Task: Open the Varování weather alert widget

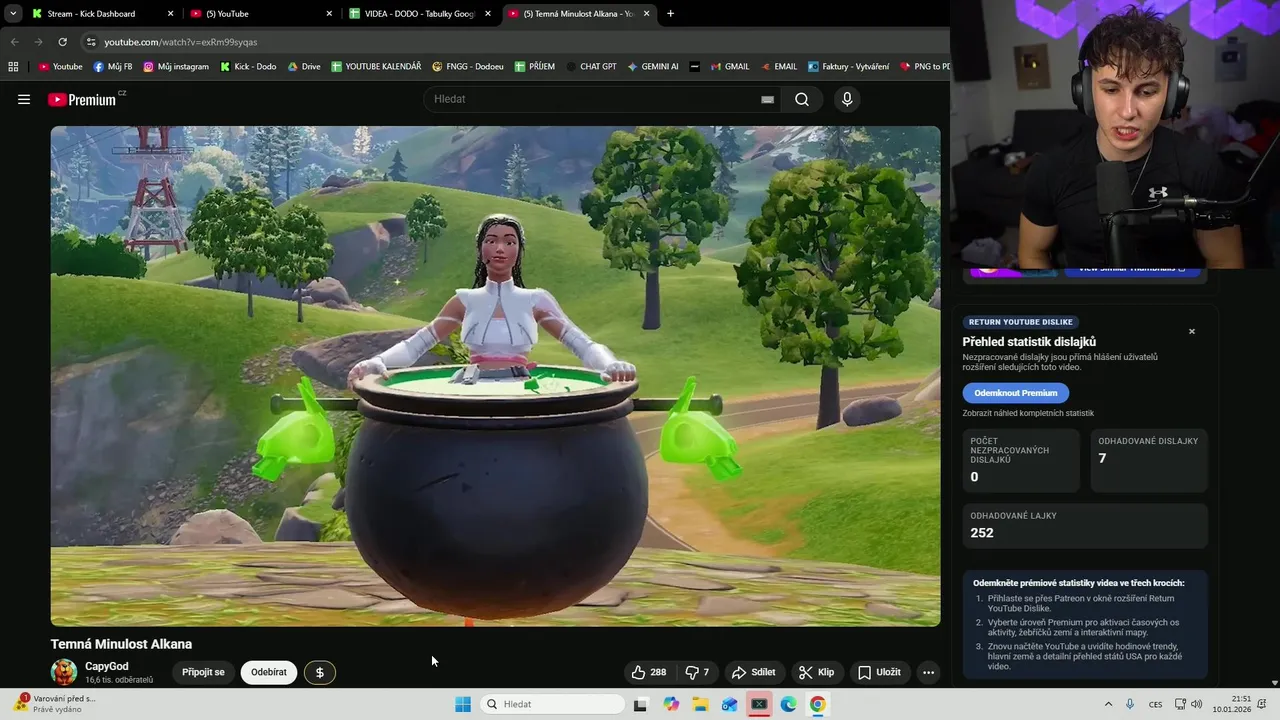Action: [55, 704]
